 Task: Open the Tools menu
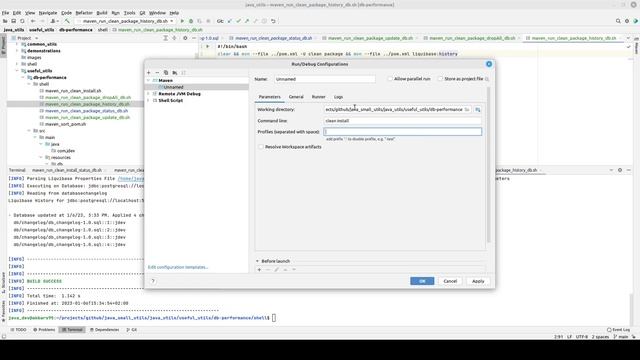tap(129, 13)
